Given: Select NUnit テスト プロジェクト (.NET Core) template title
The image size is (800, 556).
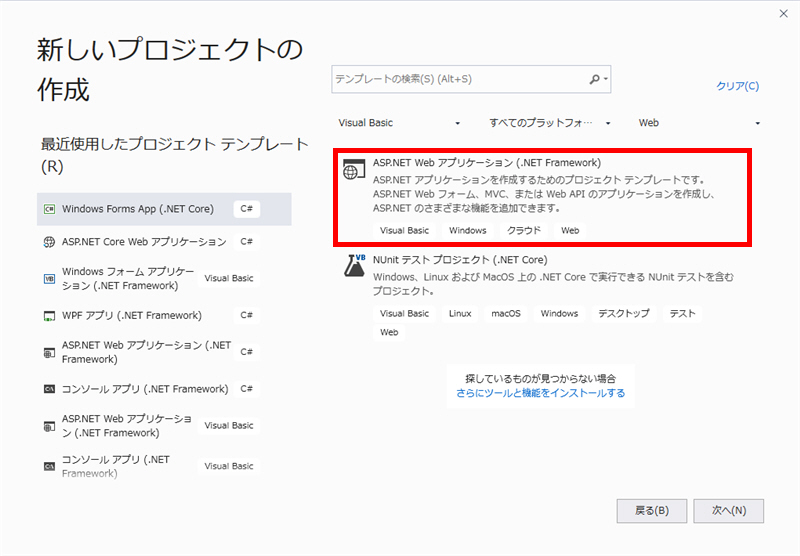Looking at the screenshot, I should (x=460, y=260).
